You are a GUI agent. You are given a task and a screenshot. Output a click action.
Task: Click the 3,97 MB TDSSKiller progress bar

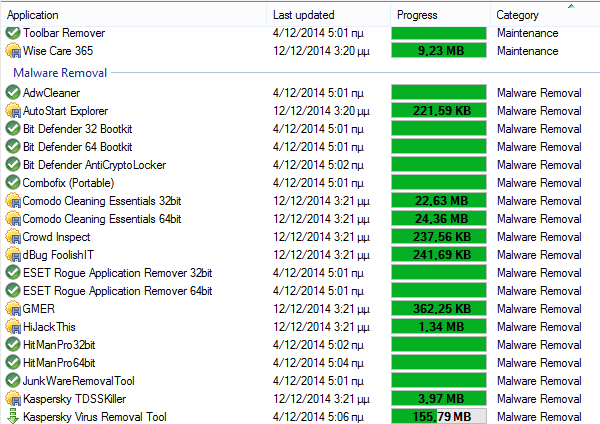[439, 398]
